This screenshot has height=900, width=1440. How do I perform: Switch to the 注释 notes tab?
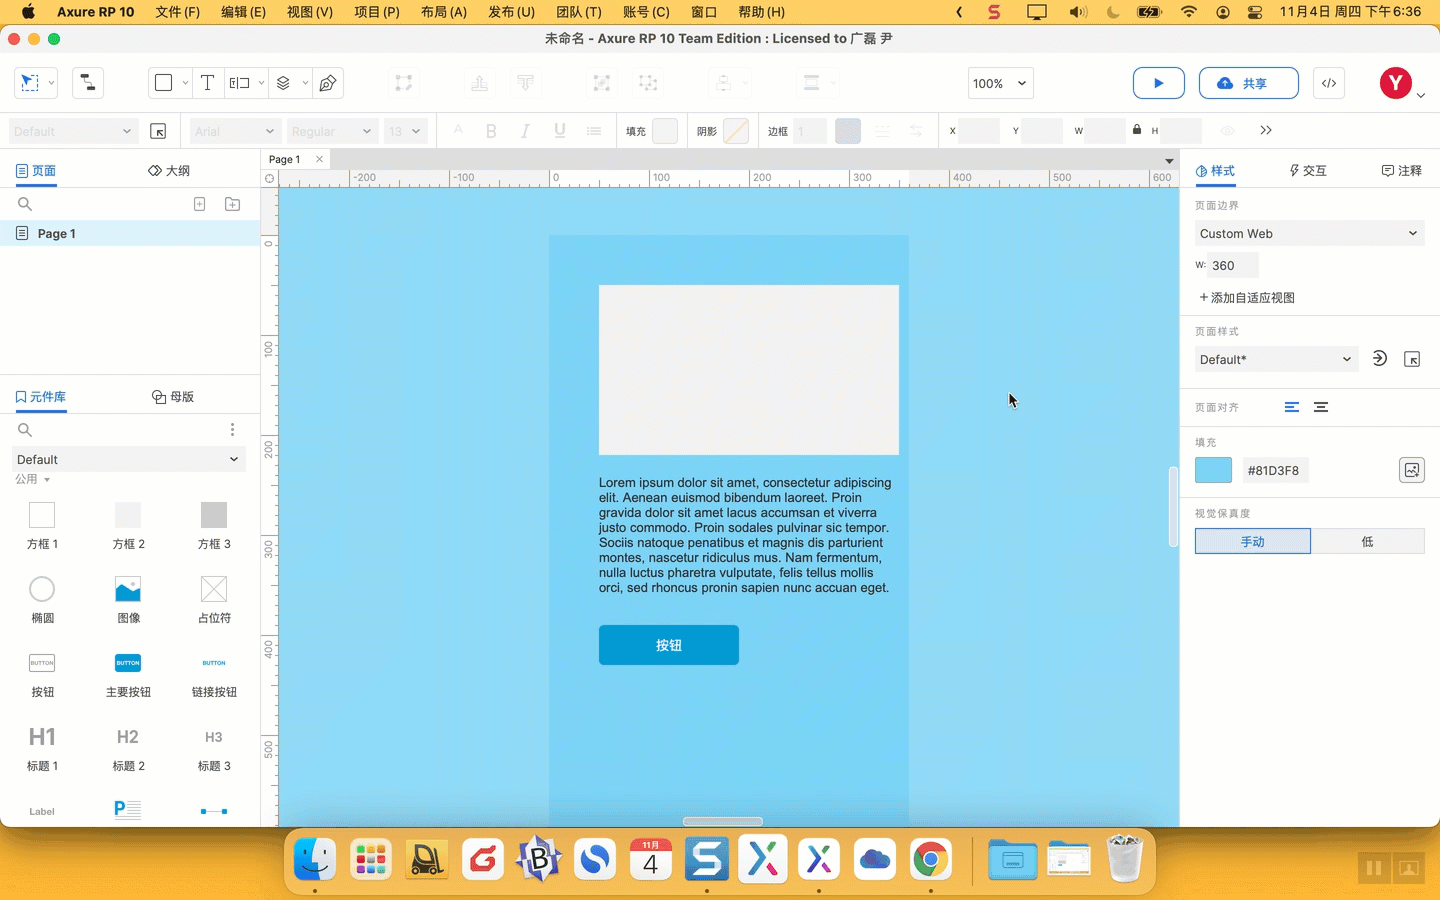click(x=1402, y=171)
